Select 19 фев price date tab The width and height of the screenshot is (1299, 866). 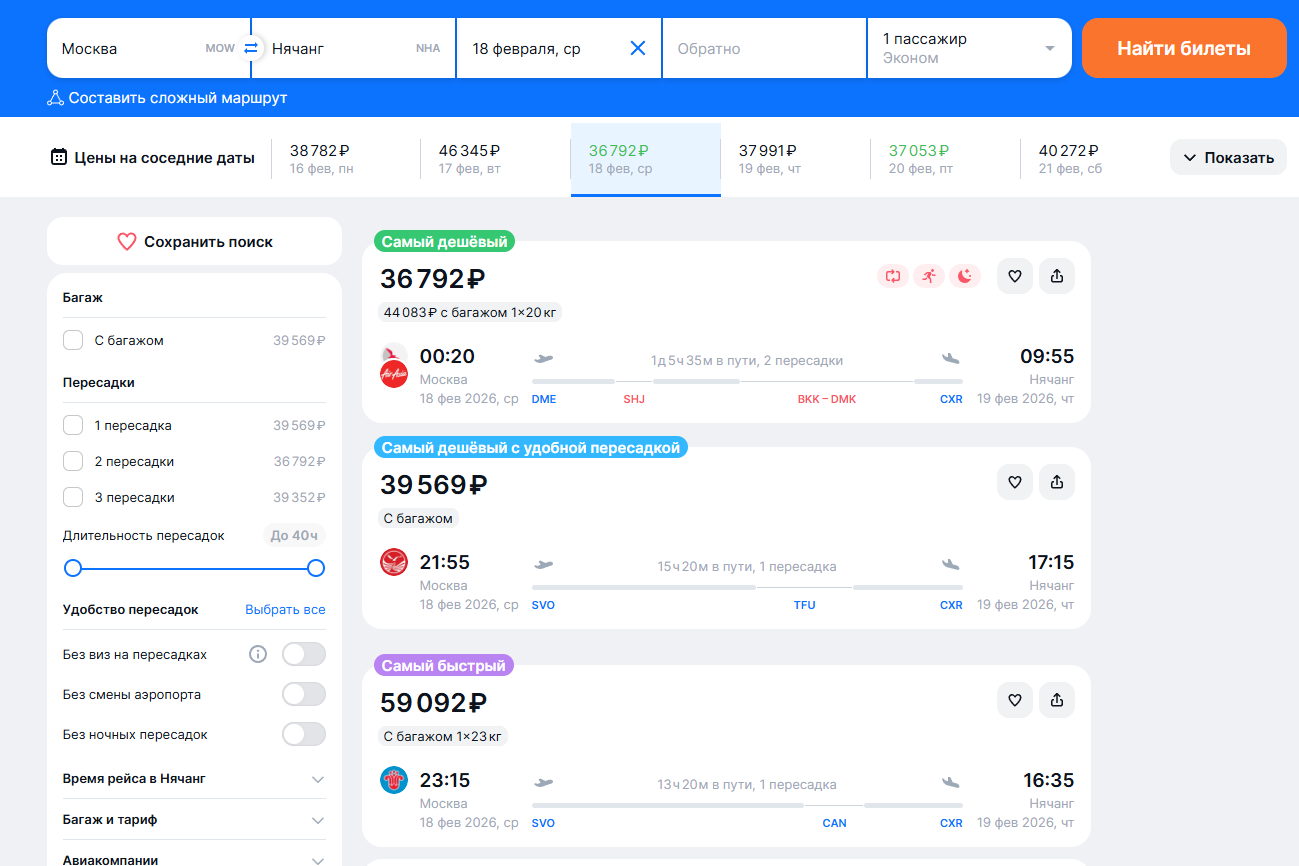point(794,159)
